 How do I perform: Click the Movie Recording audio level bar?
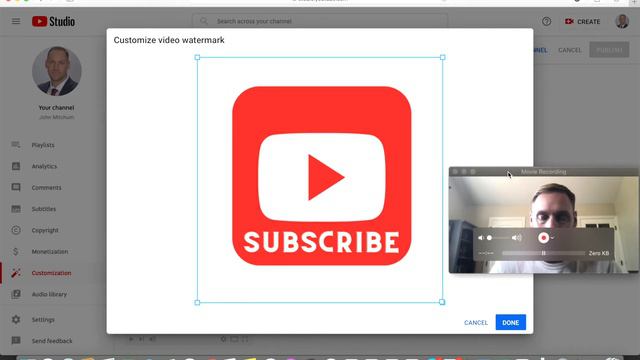[544, 253]
